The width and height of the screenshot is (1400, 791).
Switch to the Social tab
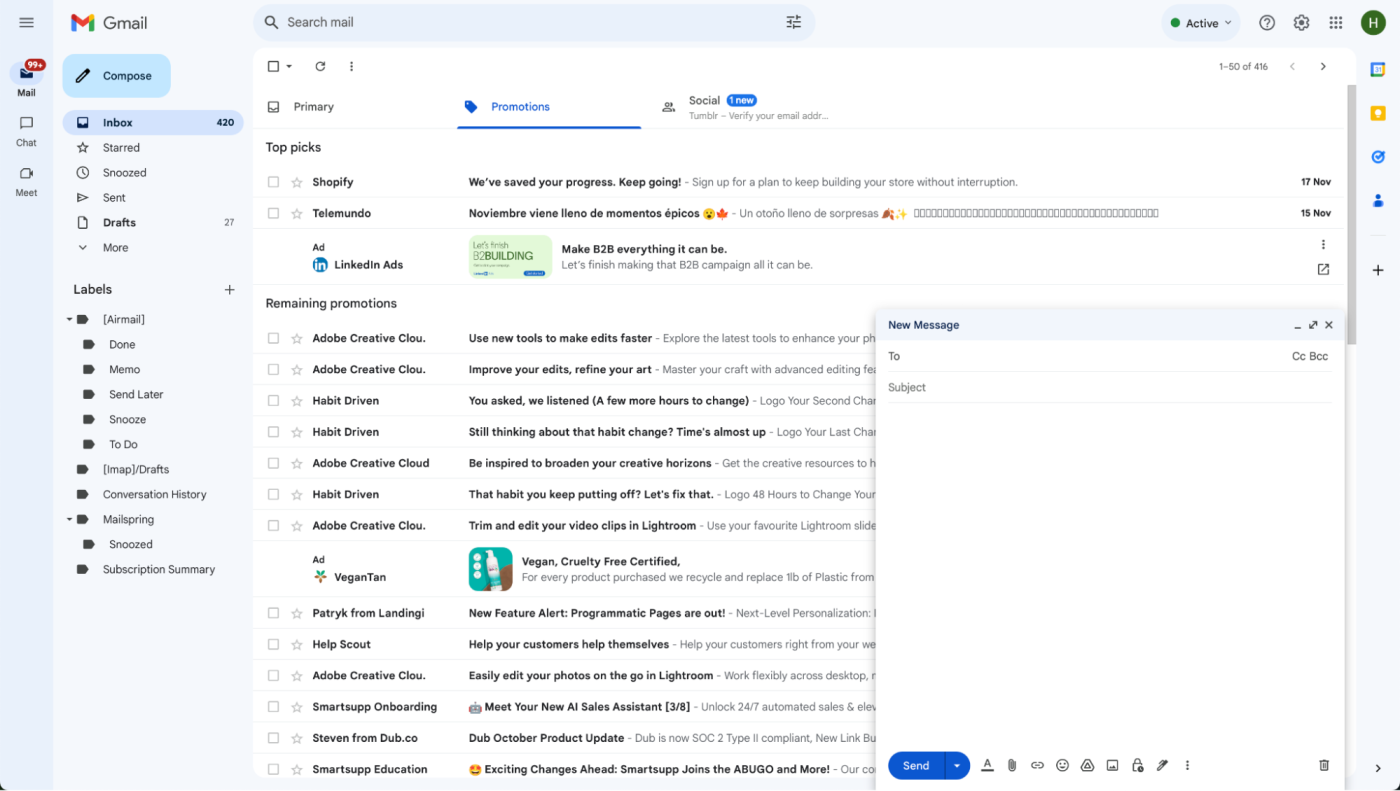(745, 107)
